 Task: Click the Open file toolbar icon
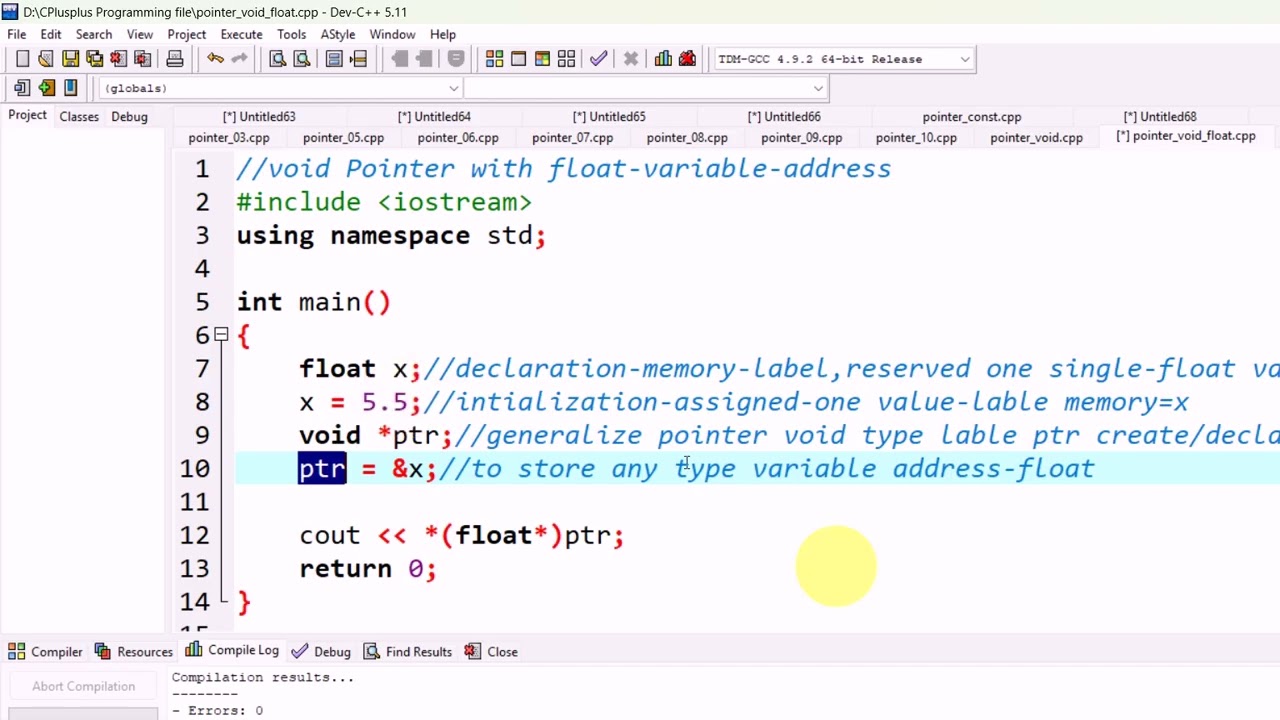pyautogui.click(x=46, y=59)
